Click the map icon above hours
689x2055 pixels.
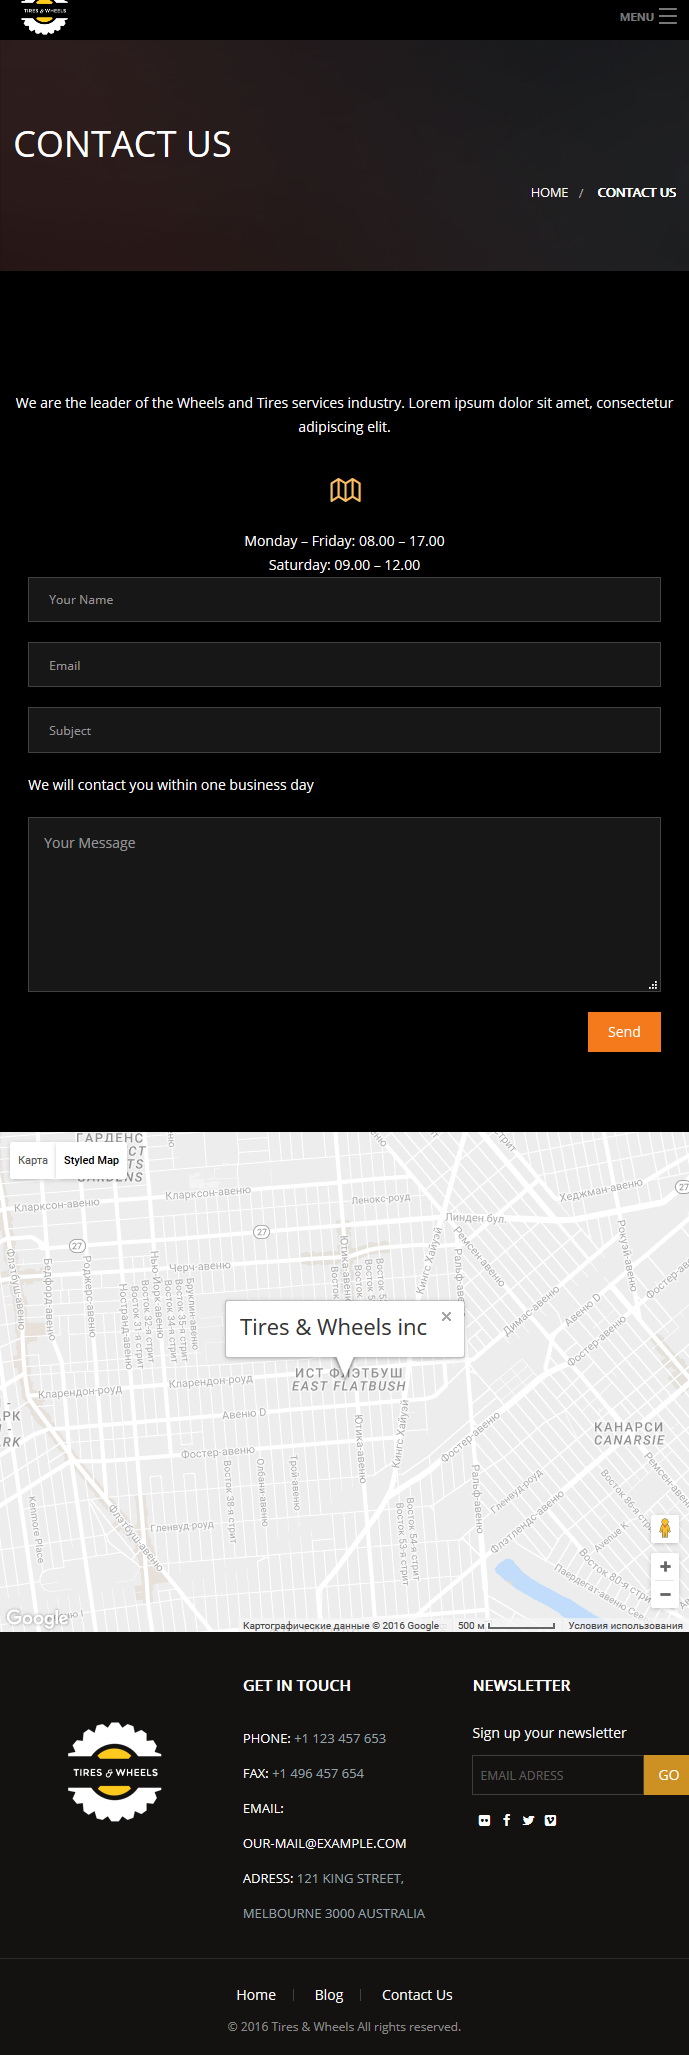click(345, 490)
